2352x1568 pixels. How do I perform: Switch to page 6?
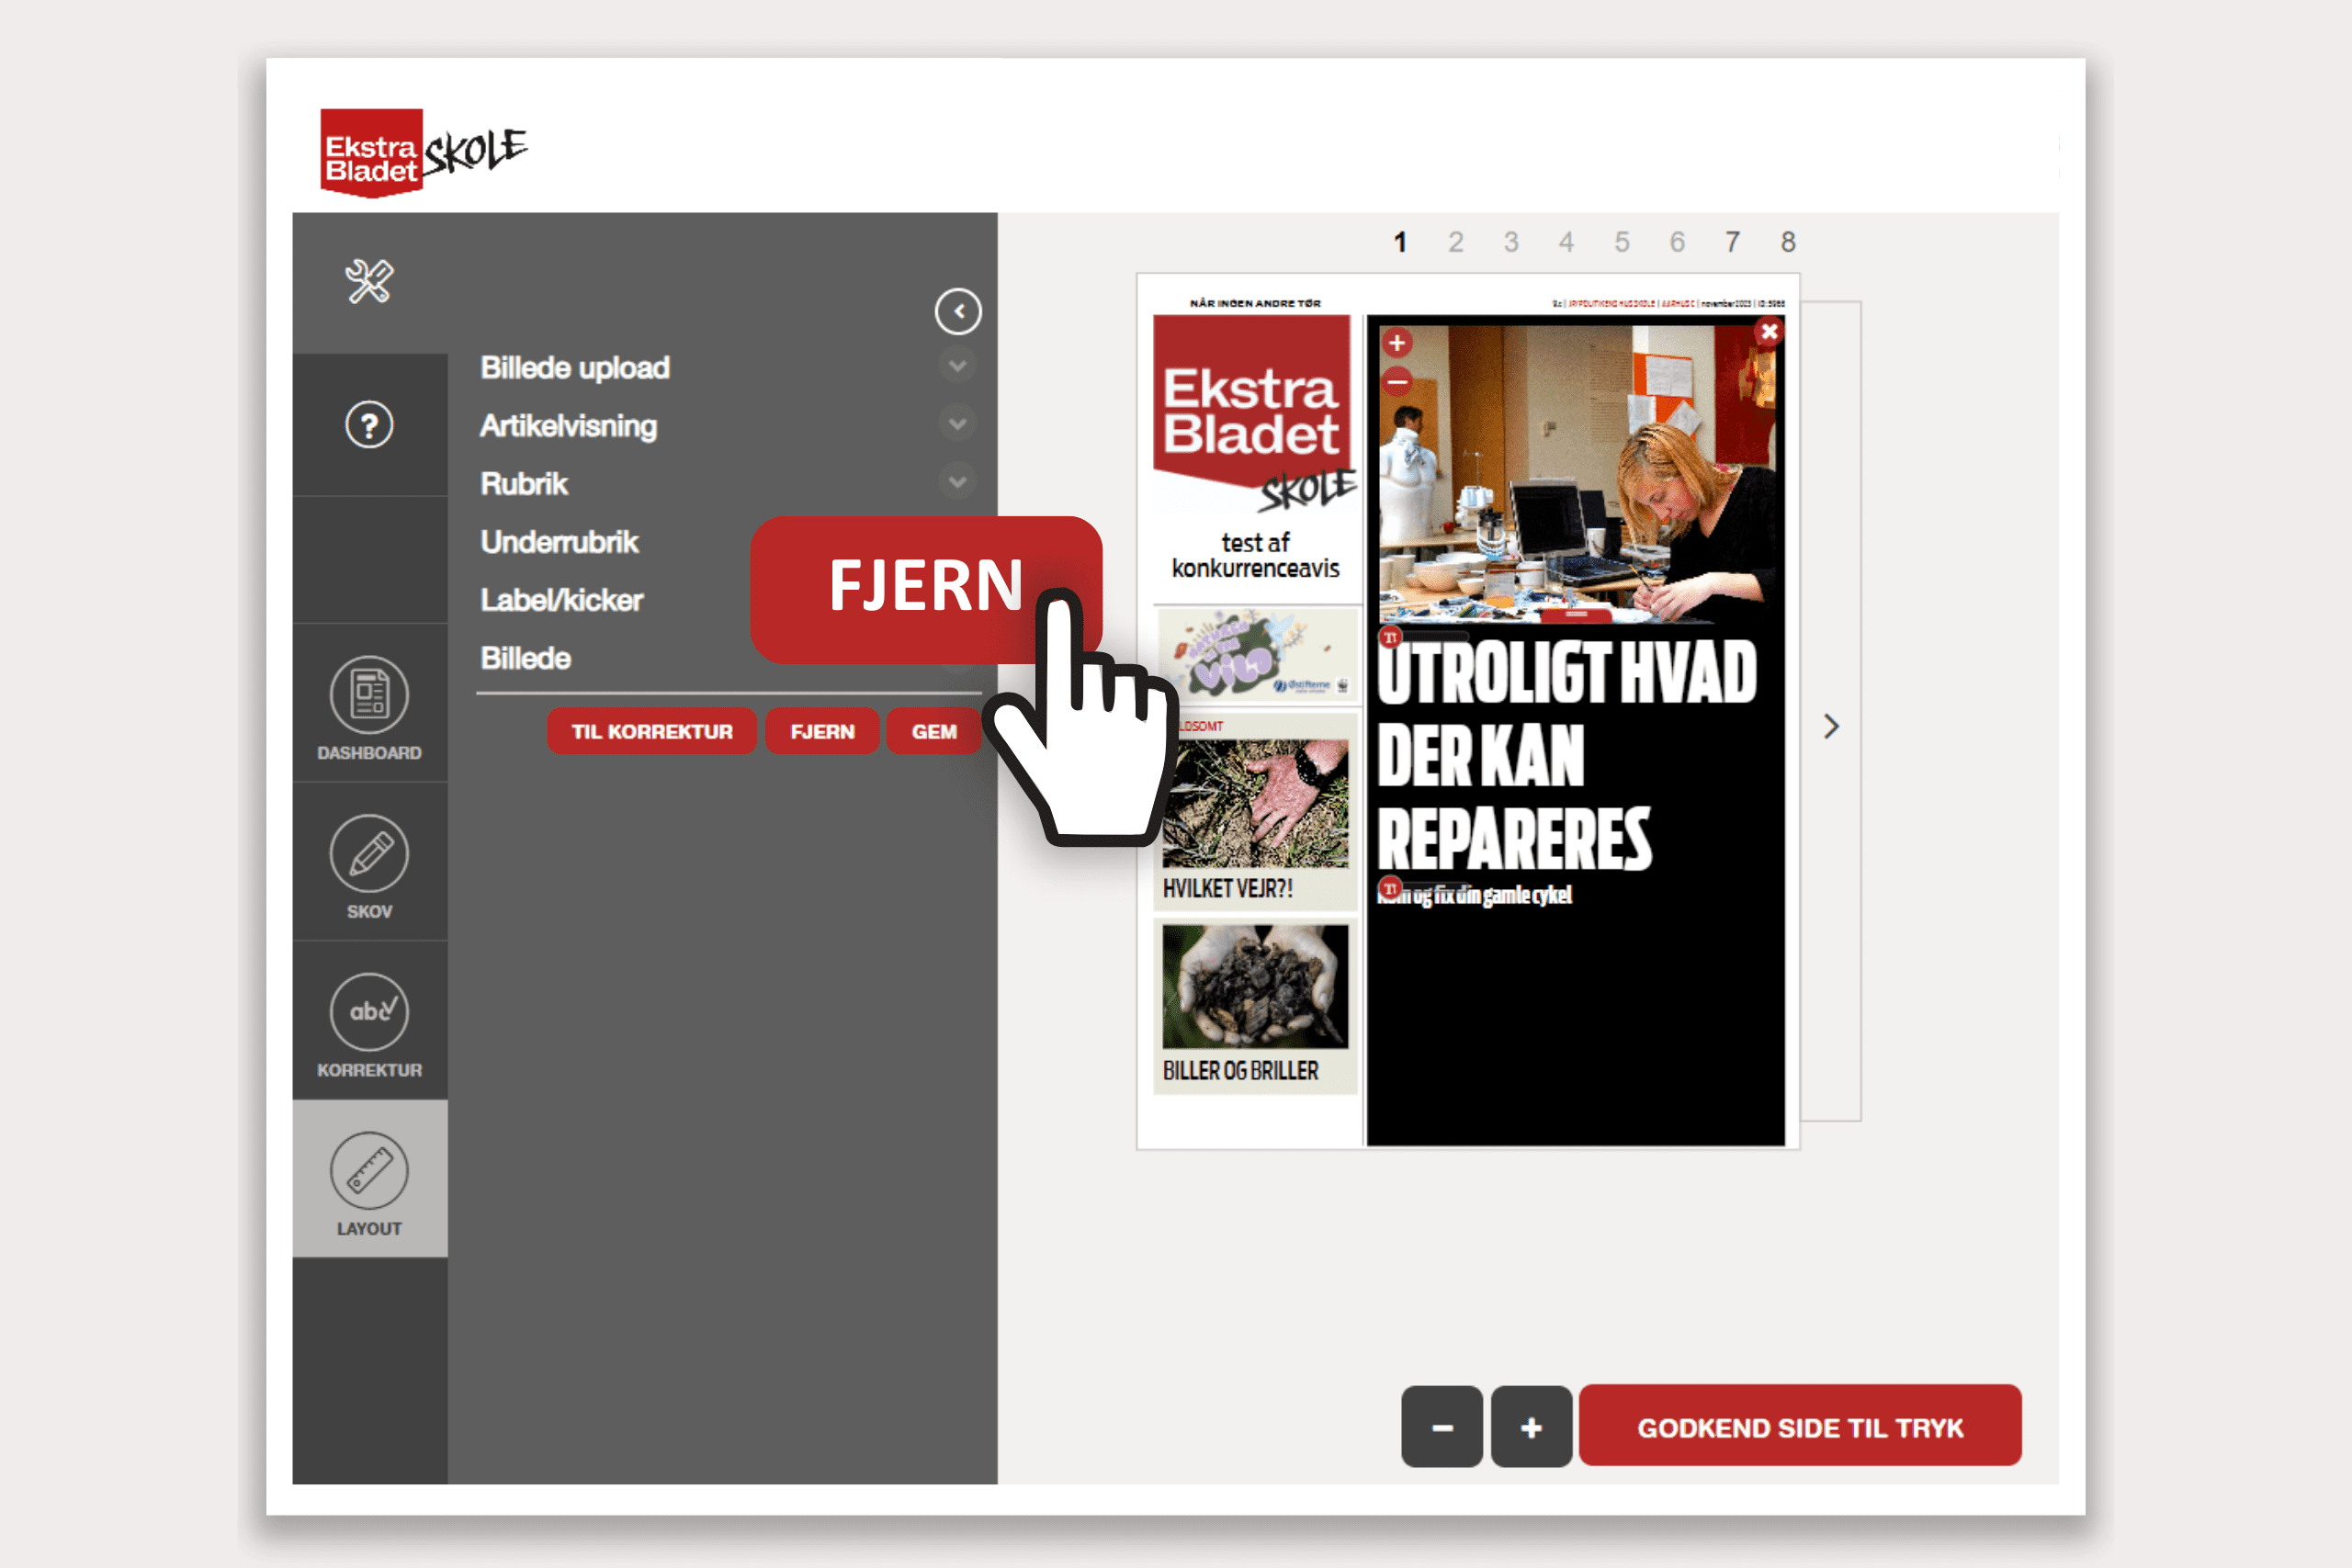pyautogui.click(x=1677, y=242)
